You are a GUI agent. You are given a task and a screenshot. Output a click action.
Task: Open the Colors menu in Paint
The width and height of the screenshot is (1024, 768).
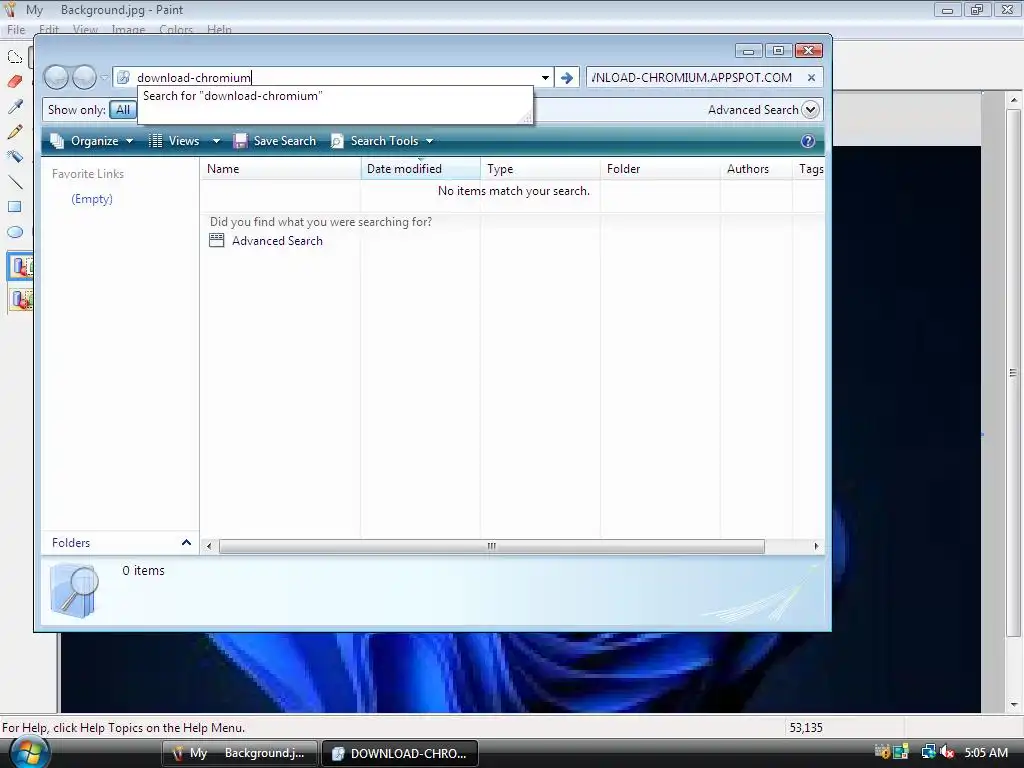point(176,29)
